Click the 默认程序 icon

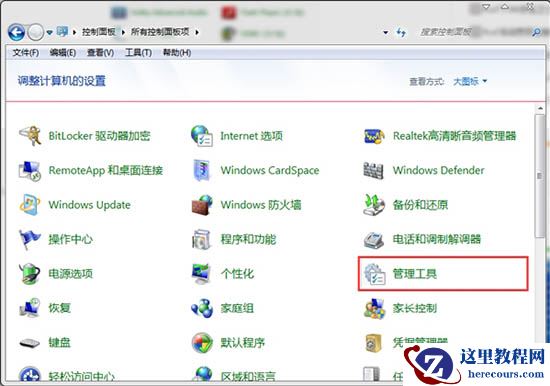[x=202, y=342]
